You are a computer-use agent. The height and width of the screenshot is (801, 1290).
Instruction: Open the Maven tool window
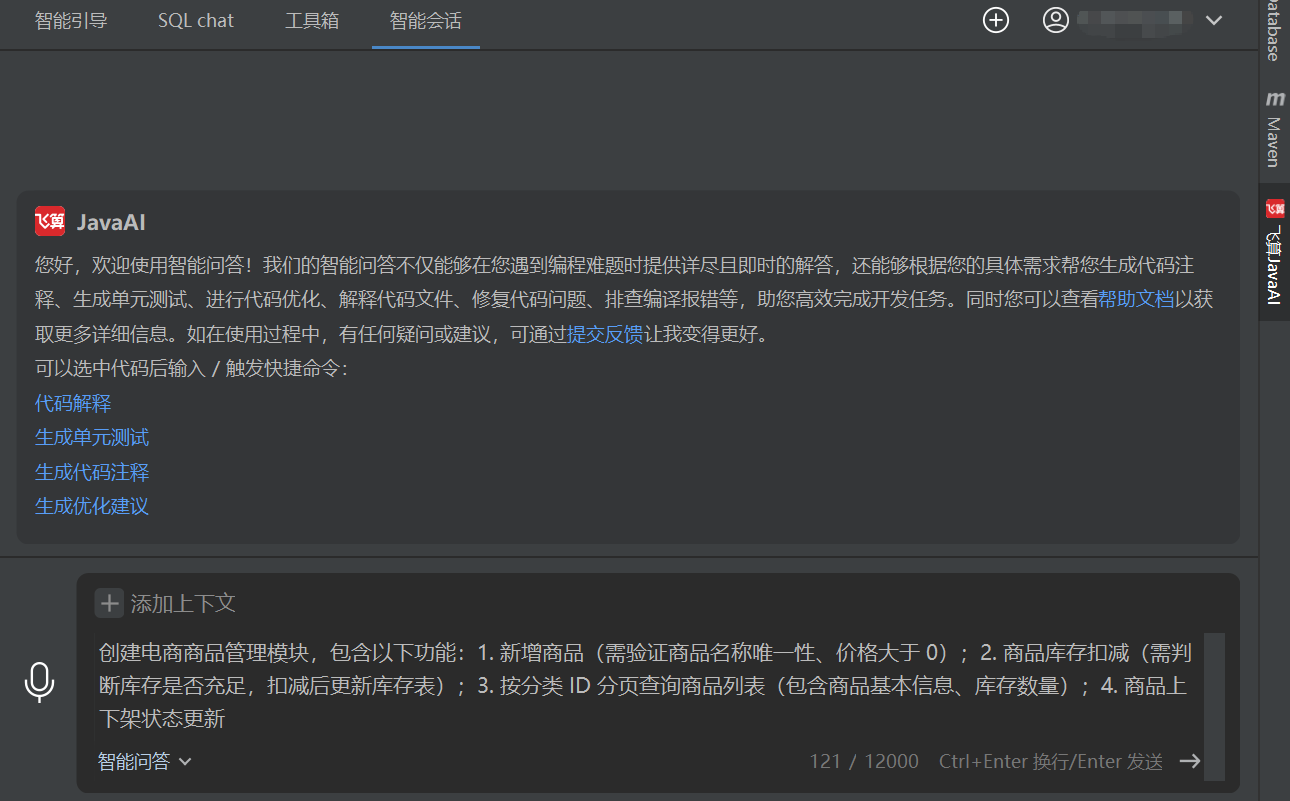pyautogui.click(x=1274, y=128)
